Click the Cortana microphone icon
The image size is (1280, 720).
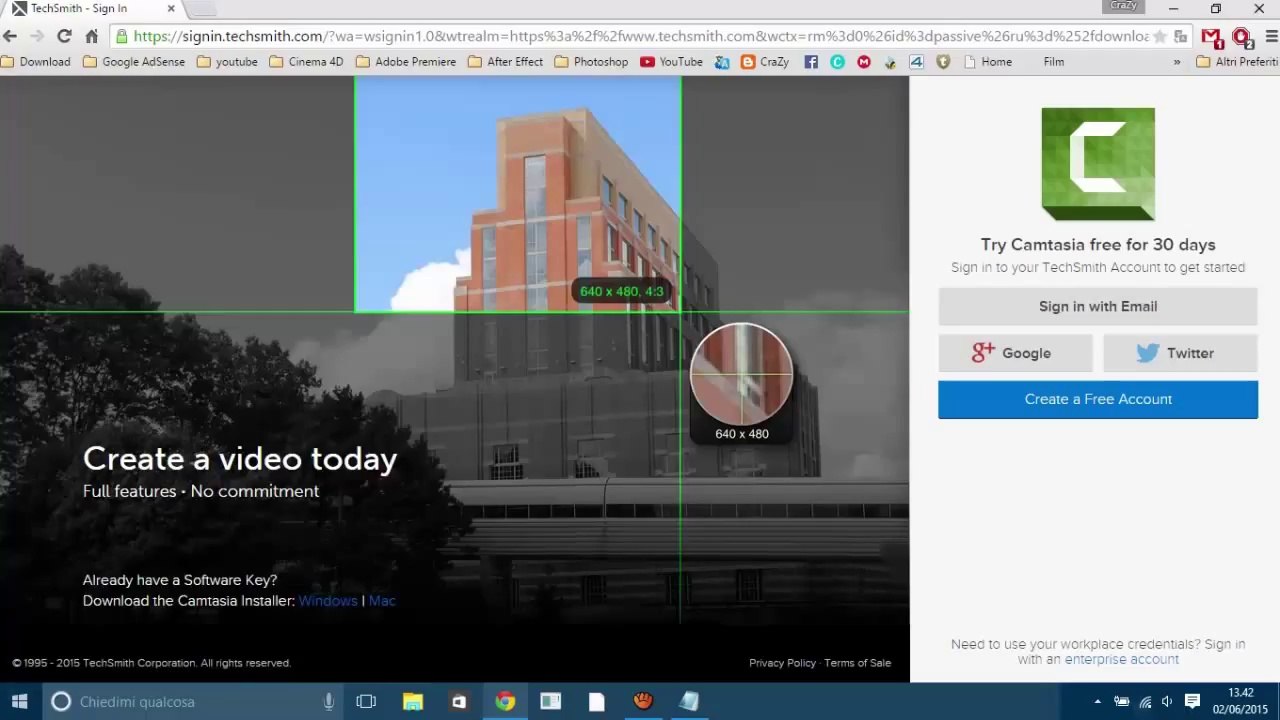(328, 701)
